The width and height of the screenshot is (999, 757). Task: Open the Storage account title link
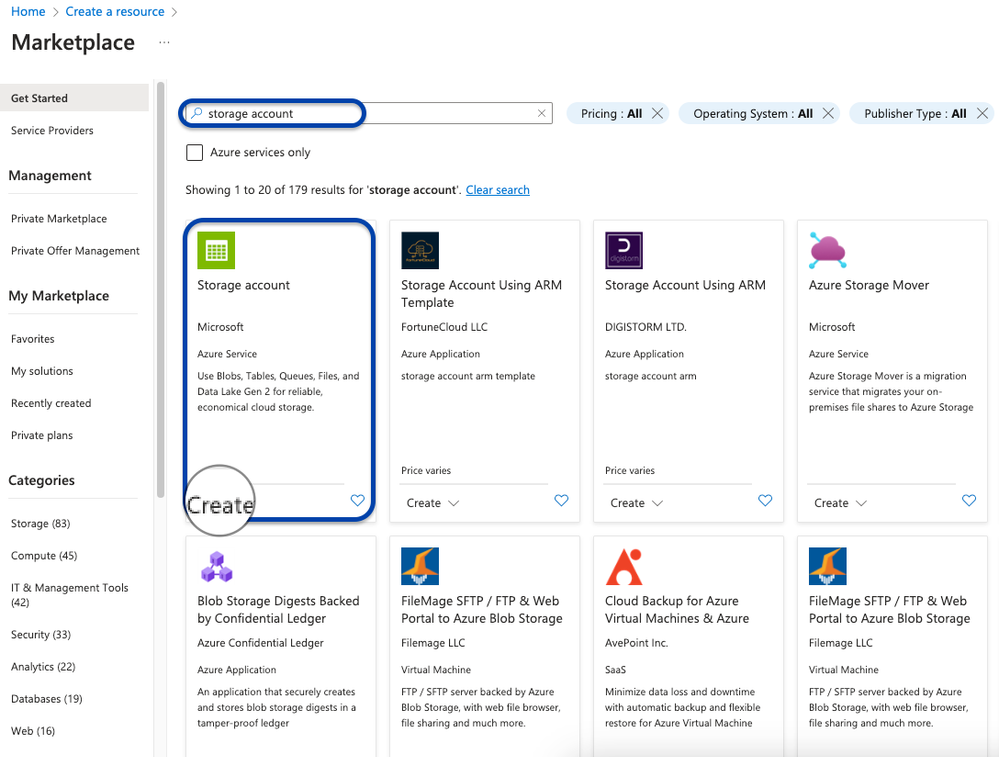(x=243, y=285)
